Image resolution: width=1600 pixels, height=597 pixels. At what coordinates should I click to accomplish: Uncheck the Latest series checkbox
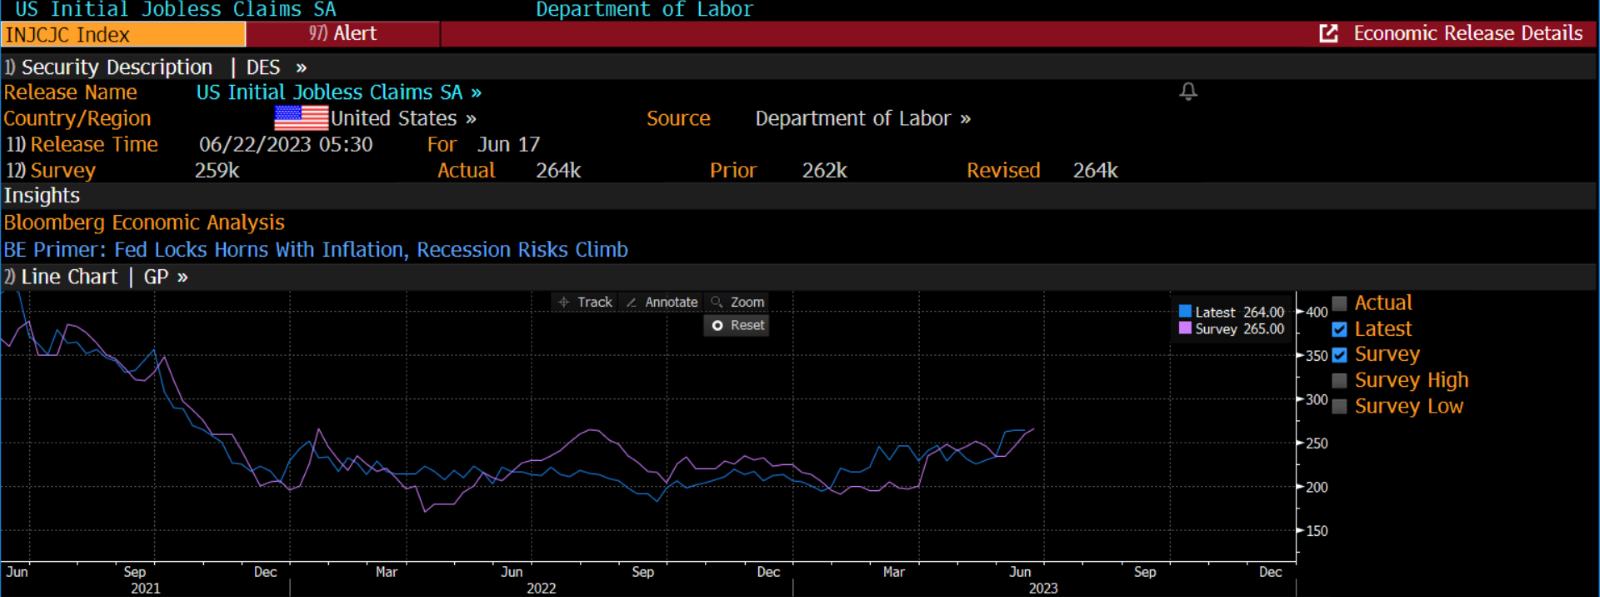click(1340, 329)
